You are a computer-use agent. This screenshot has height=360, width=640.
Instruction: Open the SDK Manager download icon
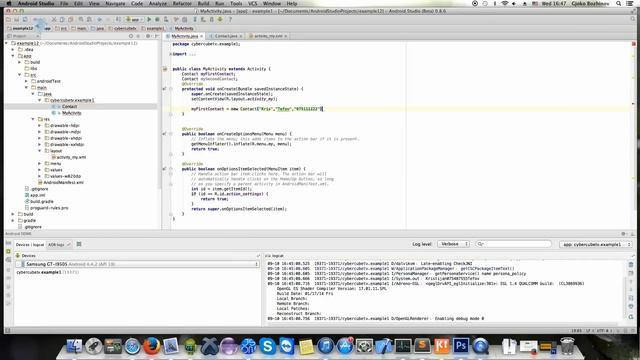coord(220,19)
